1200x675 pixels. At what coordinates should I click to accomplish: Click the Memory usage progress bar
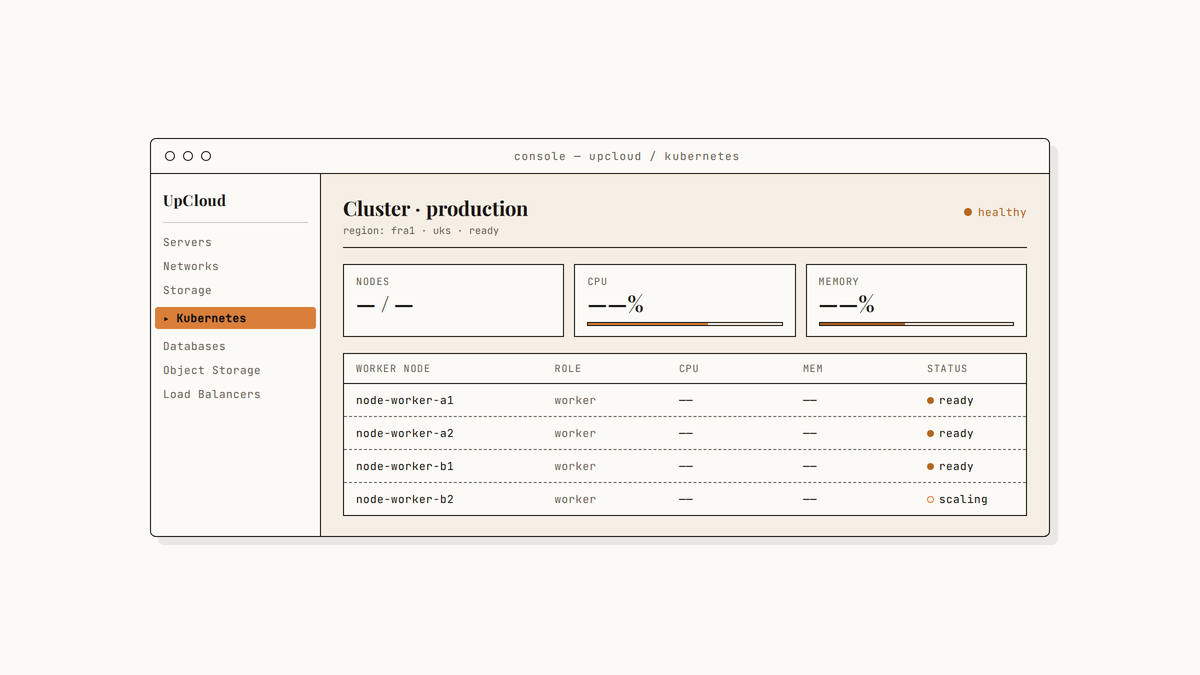pyautogui.click(x=916, y=324)
